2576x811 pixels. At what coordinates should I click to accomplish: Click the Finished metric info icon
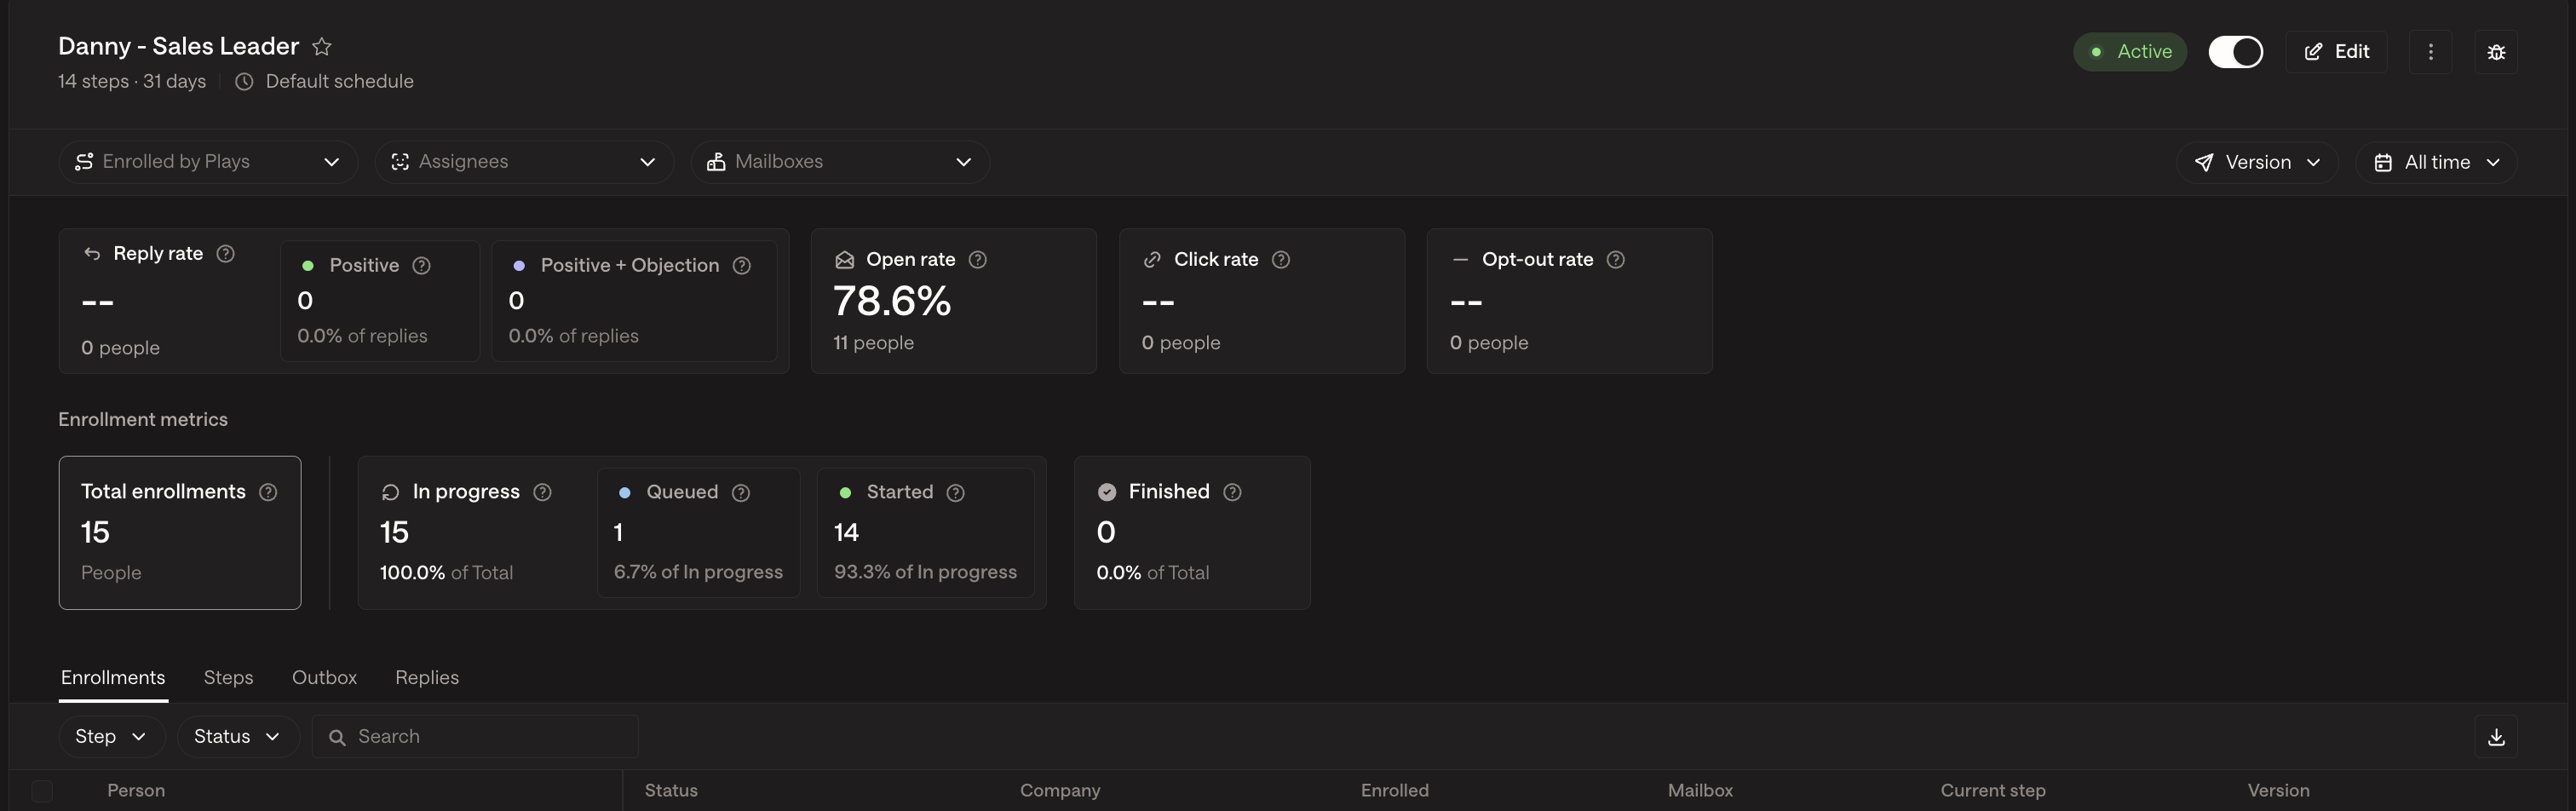[1232, 492]
